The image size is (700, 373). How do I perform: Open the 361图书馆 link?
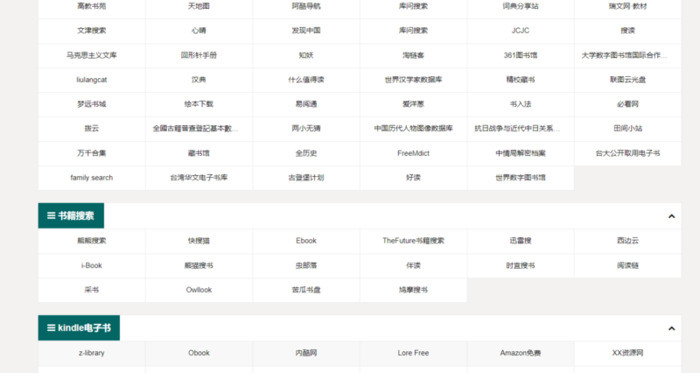[521, 55]
